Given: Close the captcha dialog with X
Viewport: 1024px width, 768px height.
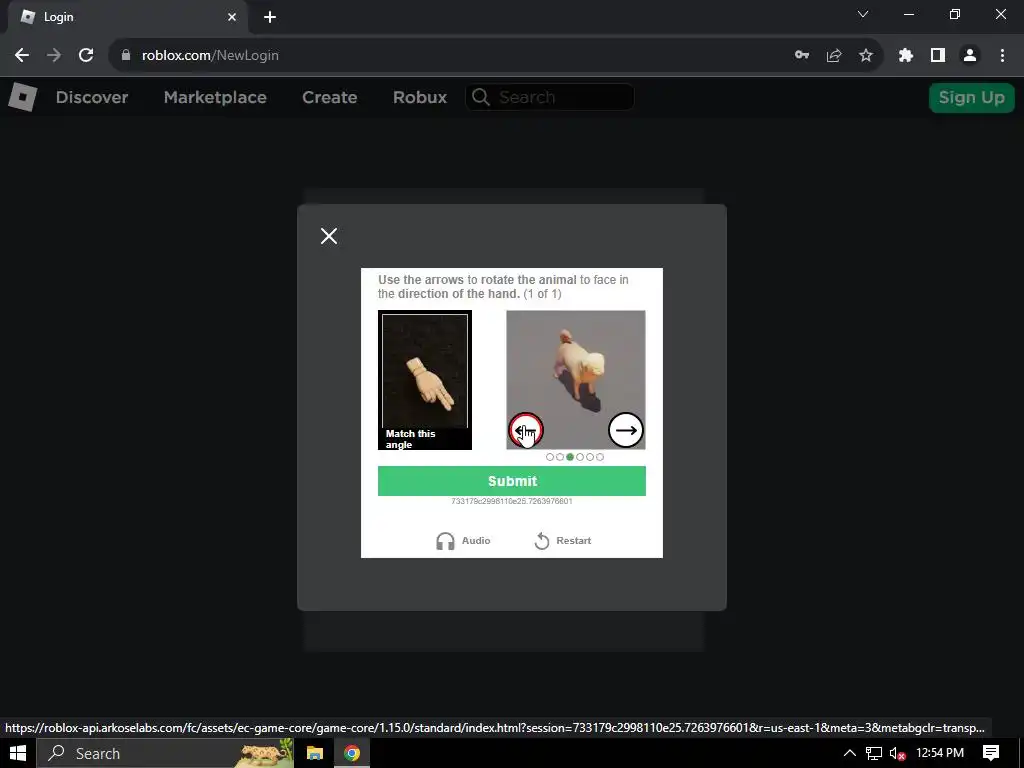Looking at the screenshot, I should [329, 236].
